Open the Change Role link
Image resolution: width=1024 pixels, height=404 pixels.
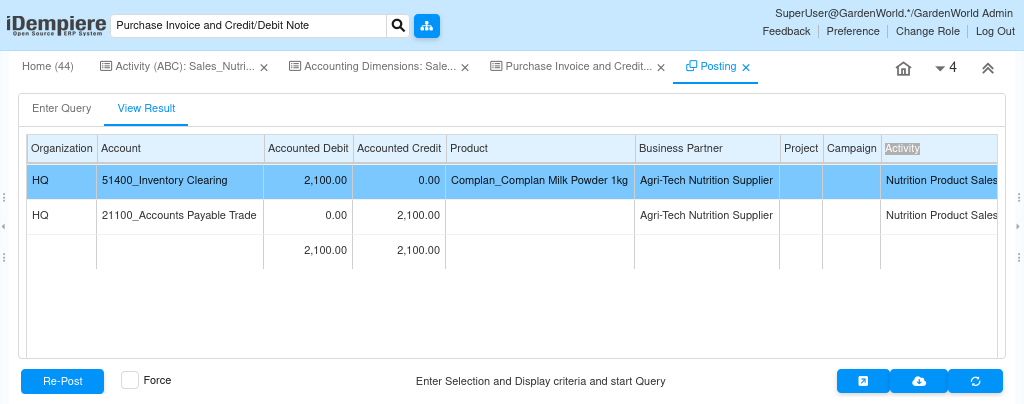click(x=927, y=31)
